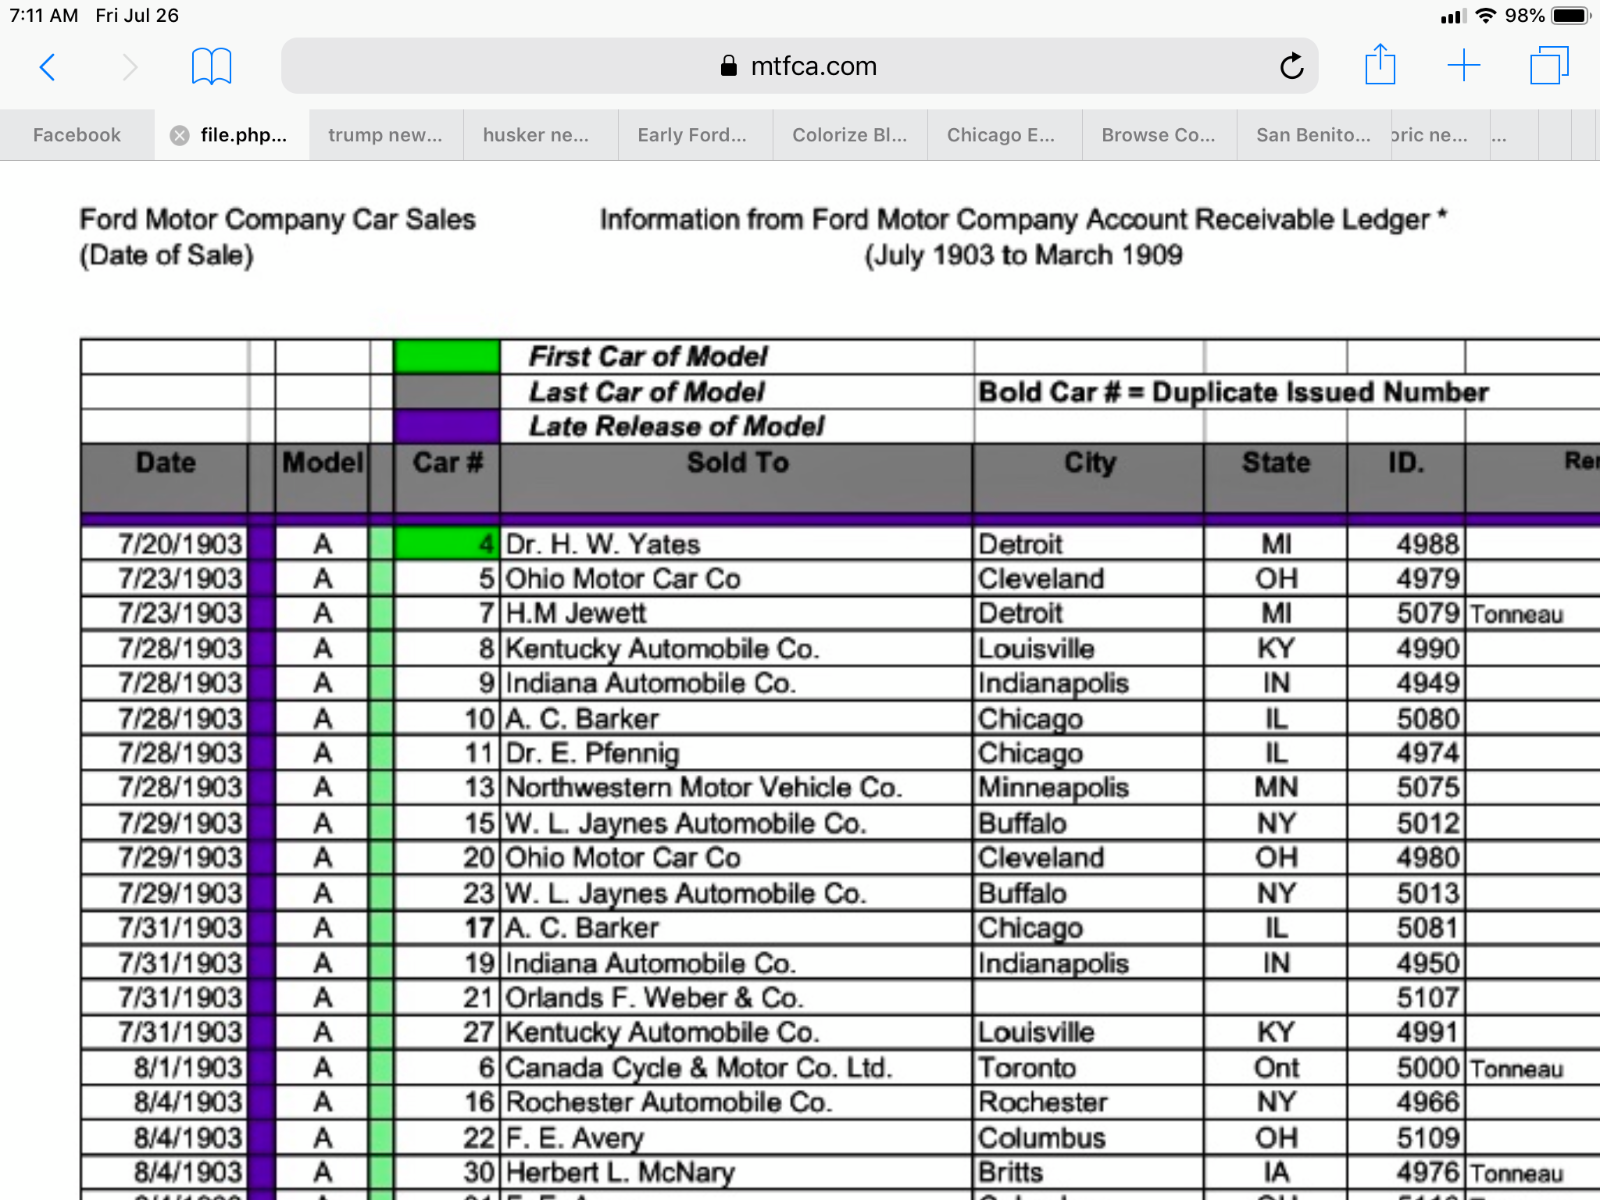This screenshot has height=1200, width=1600.
Task: Select the Colorize Bl... tab
Action: tap(849, 135)
